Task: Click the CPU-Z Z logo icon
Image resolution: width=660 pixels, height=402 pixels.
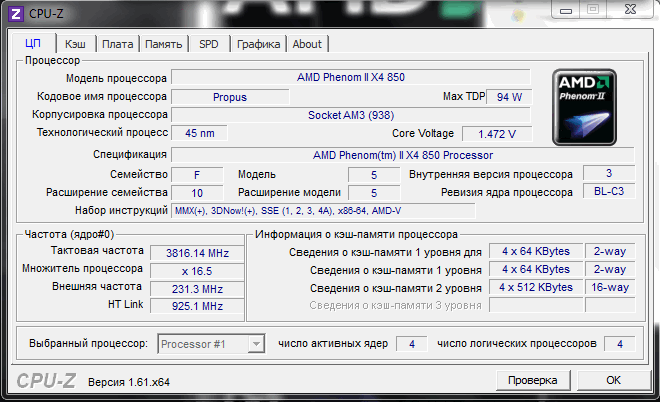Action: (16, 14)
